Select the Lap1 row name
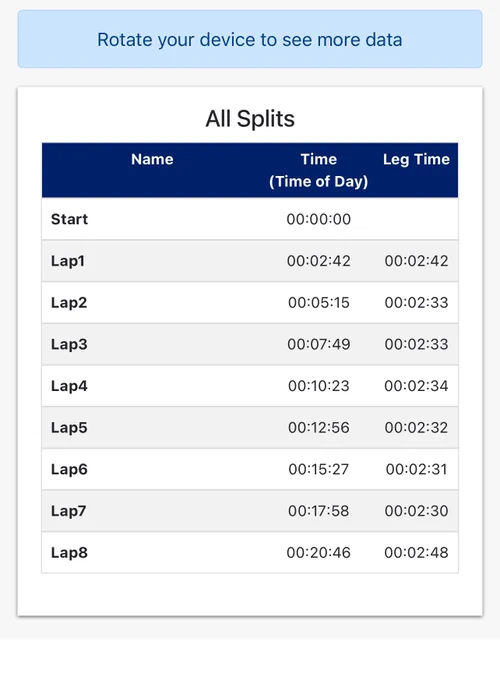 [x=67, y=261]
